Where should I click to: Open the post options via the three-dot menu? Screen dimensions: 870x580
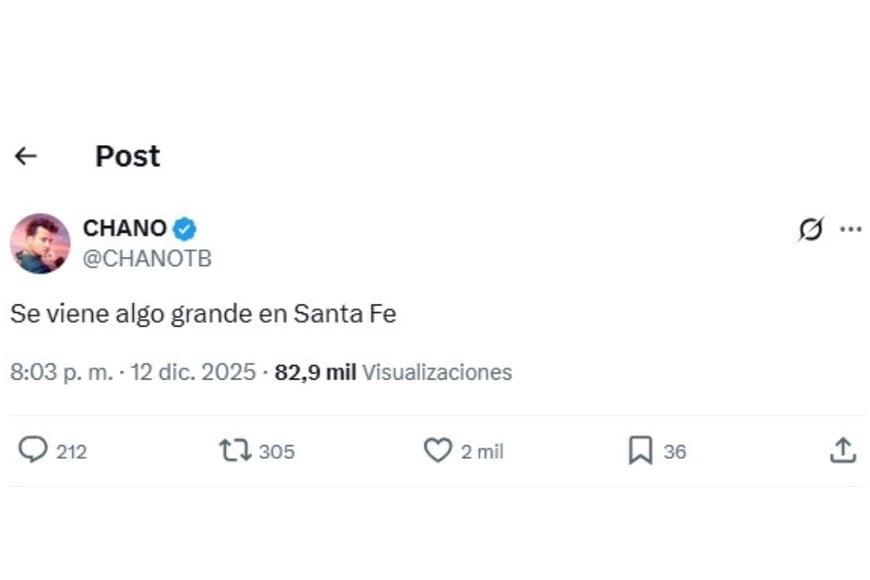pos(852,229)
